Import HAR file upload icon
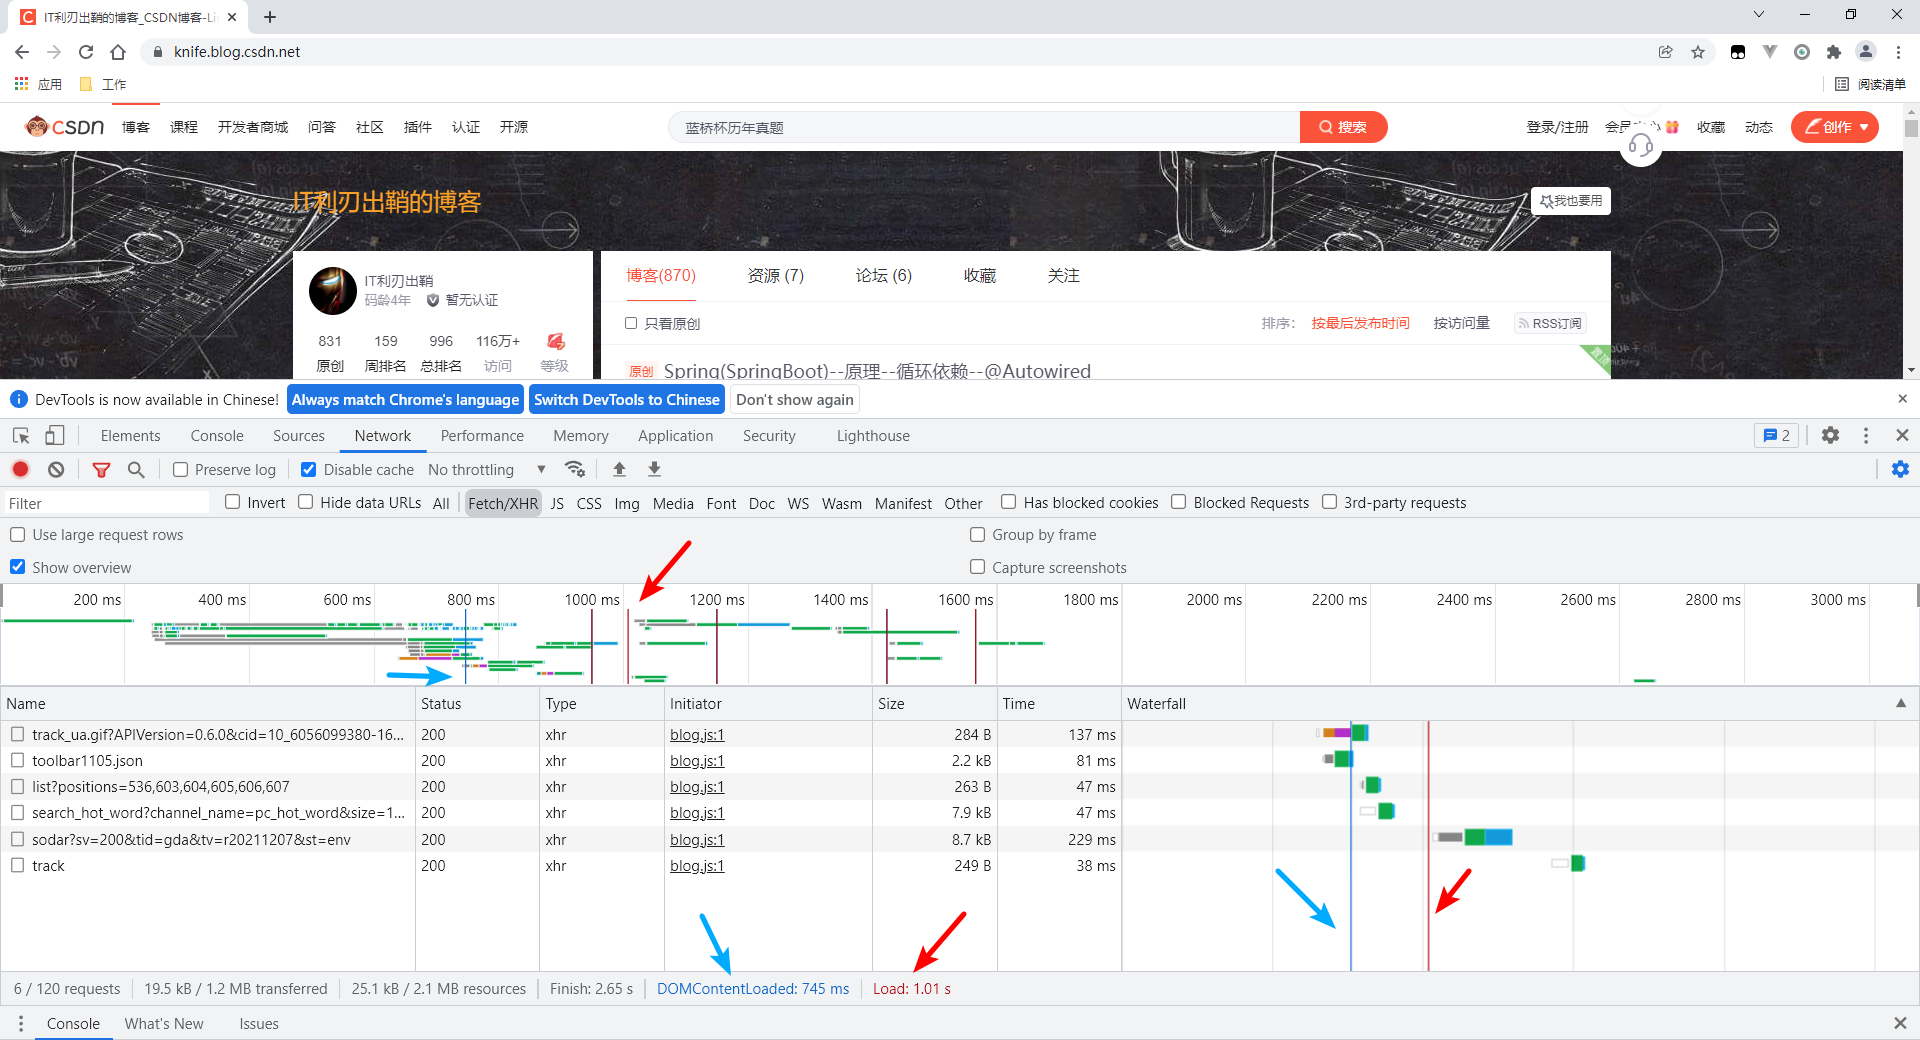The image size is (1920, 1040). click(620, 469)
